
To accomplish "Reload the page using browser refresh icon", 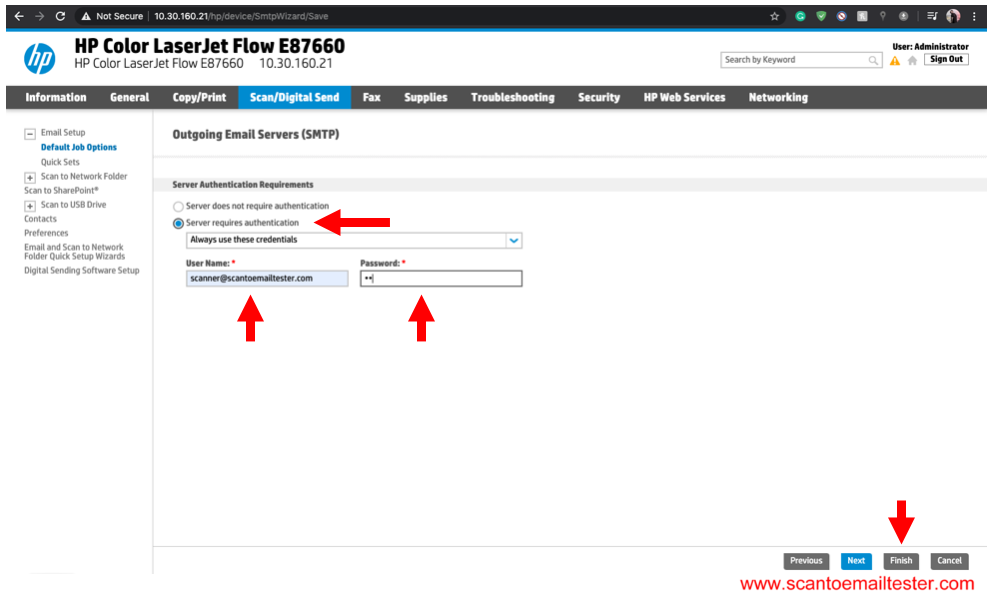I will point(61,16).
